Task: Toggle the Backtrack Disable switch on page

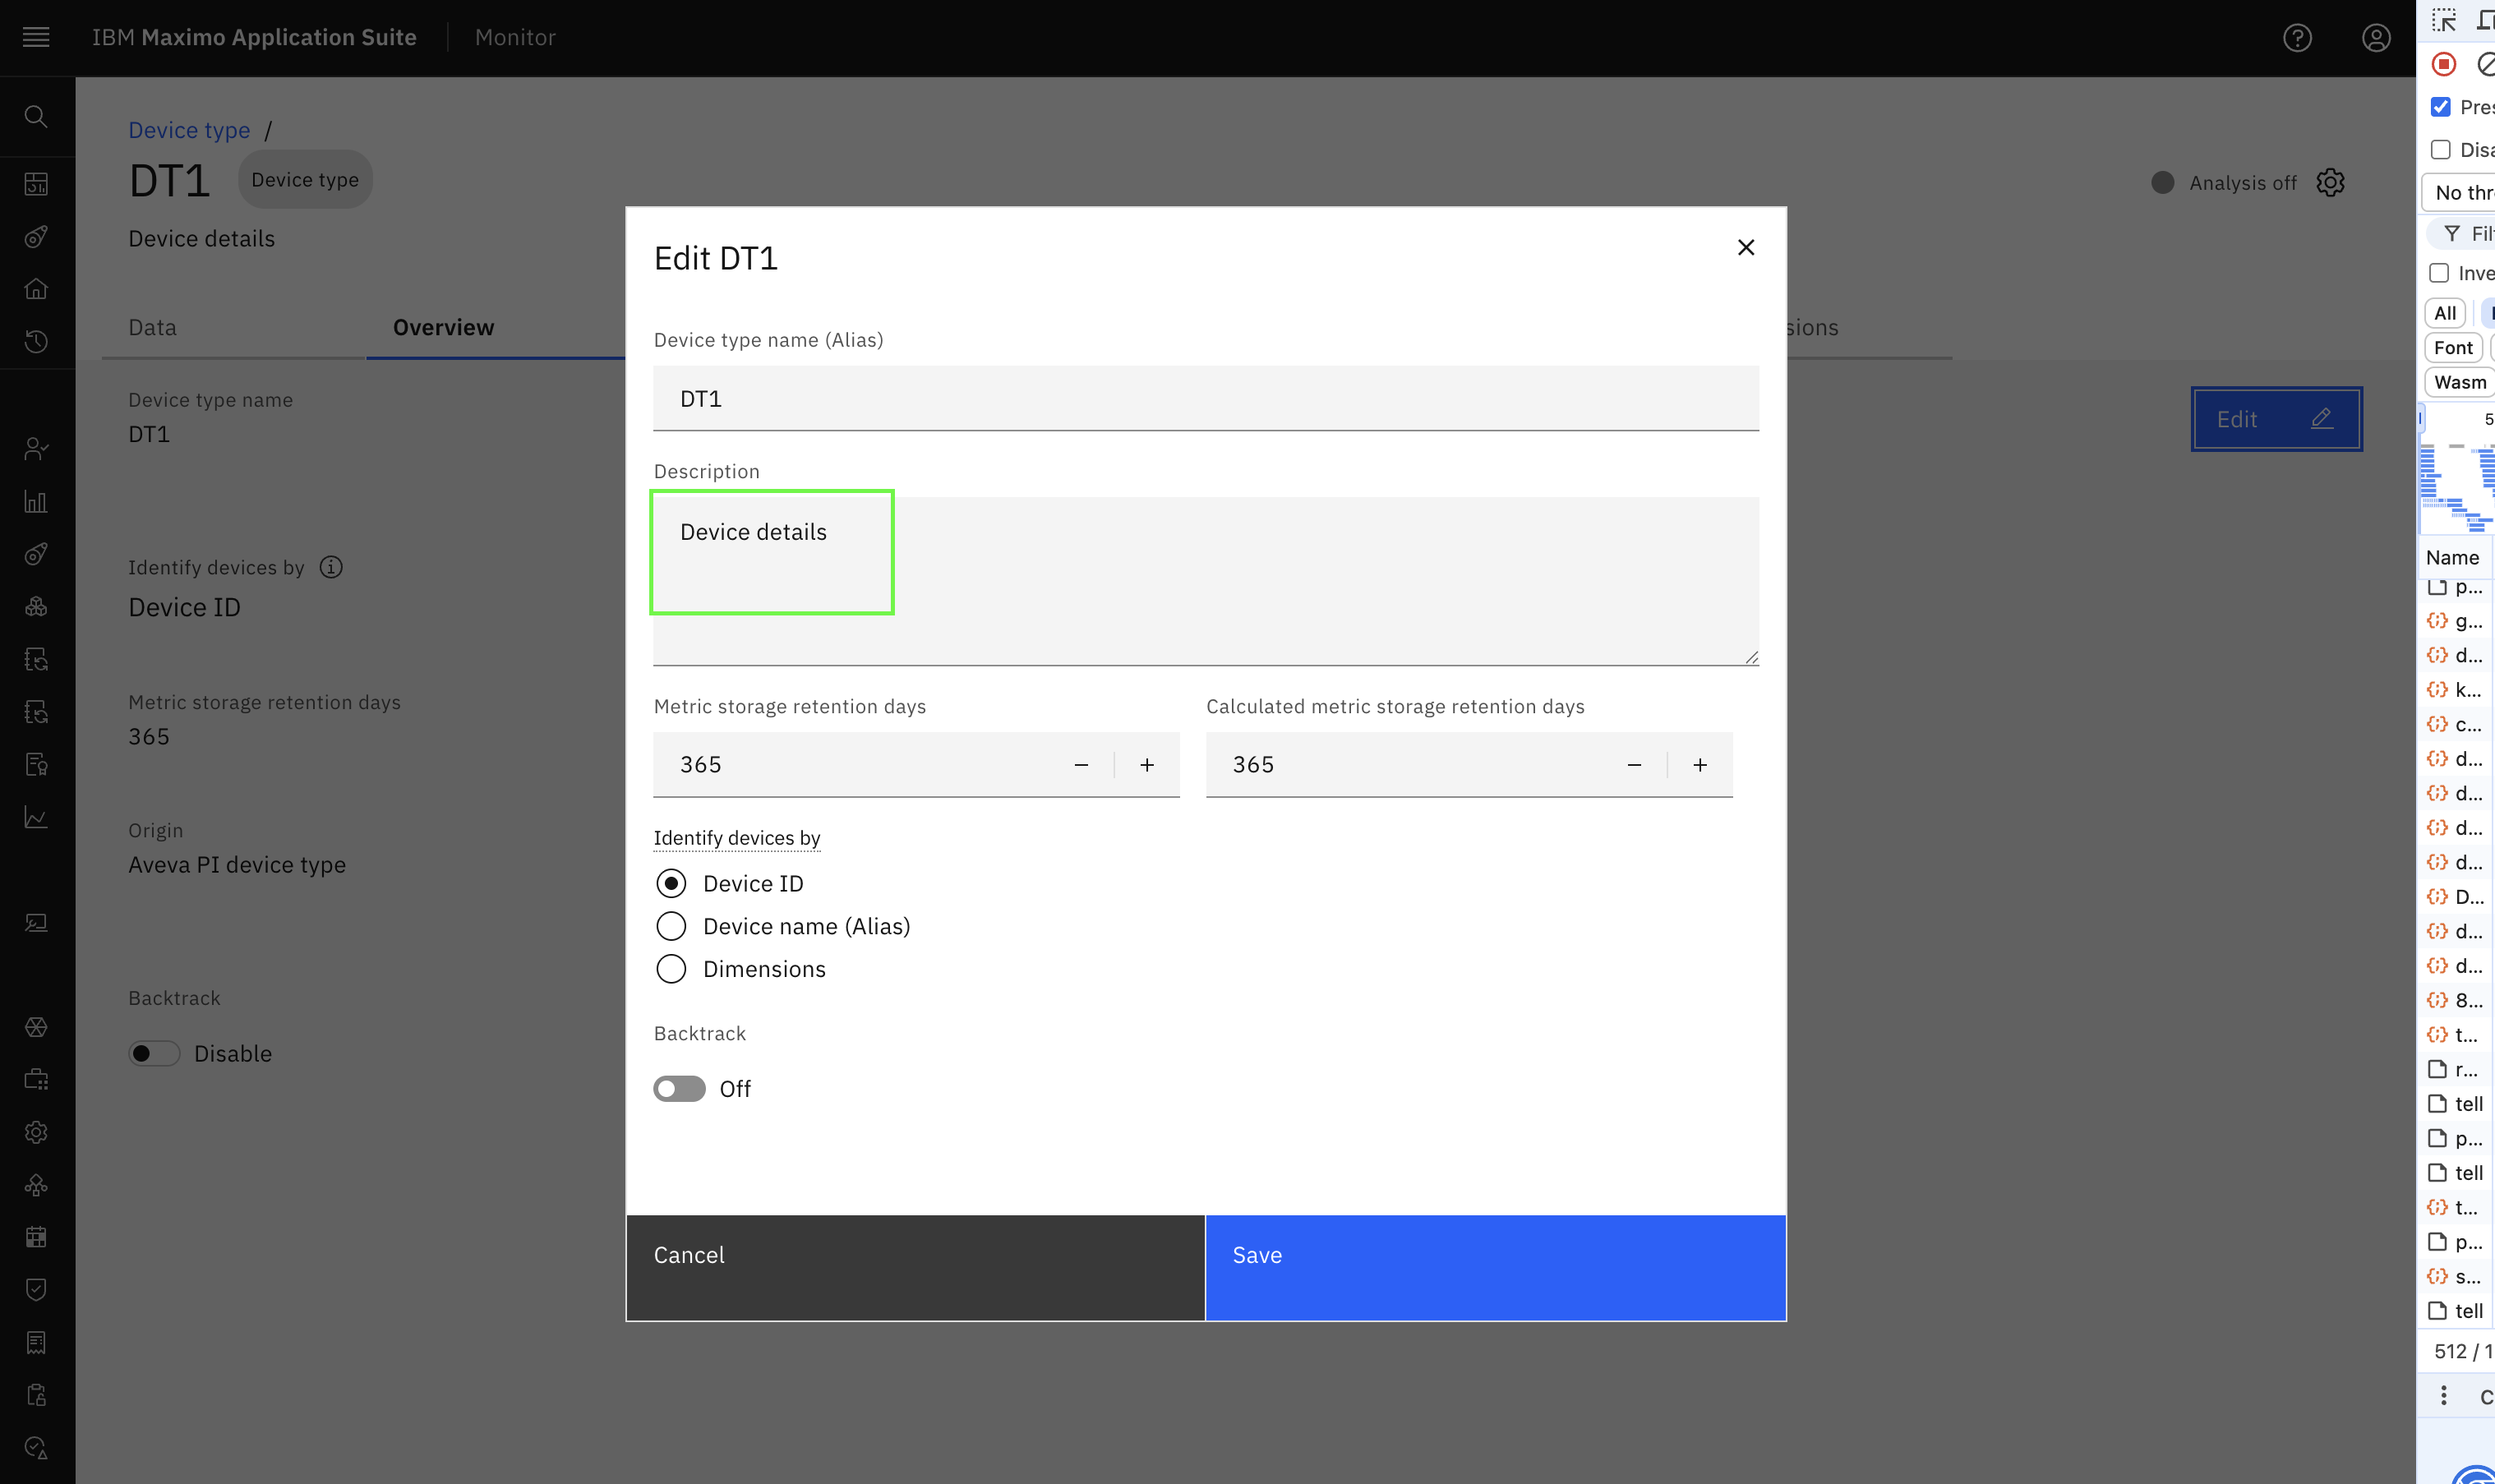Action: tap(154, 1054)
